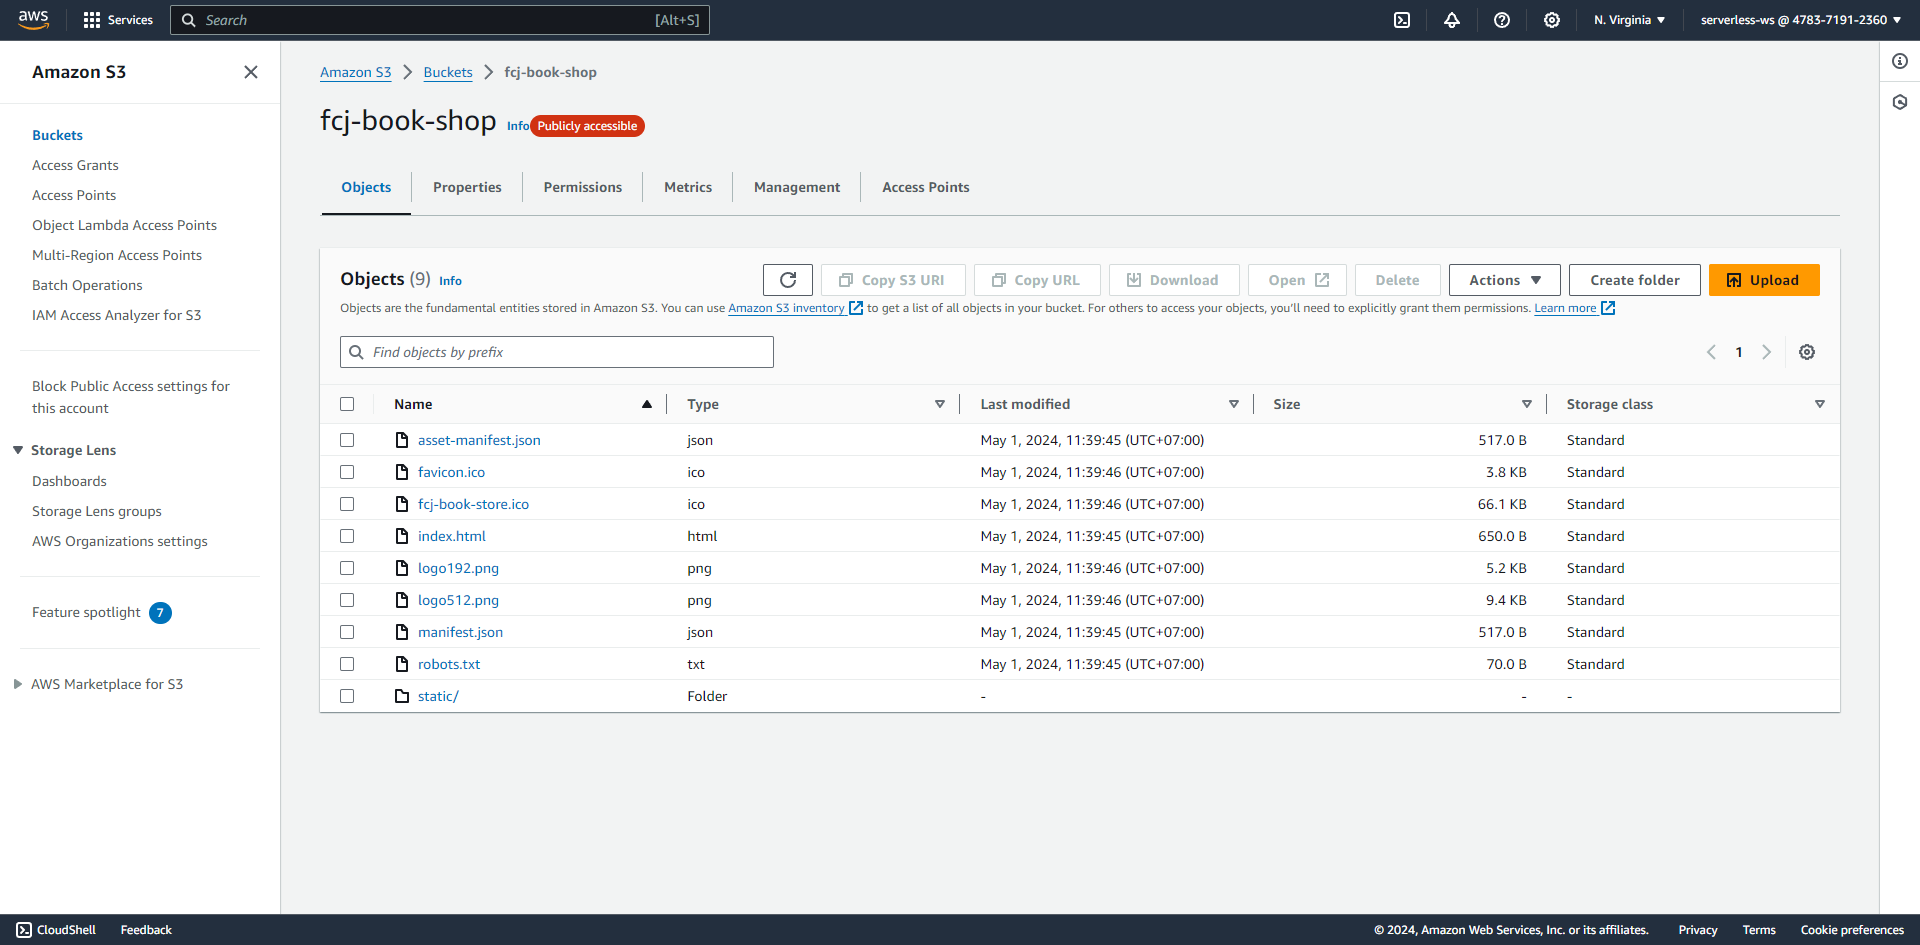Go to previous page of objects
Image resolution: width=1920 pixels, height=945 pixels.
(1711, 352)
